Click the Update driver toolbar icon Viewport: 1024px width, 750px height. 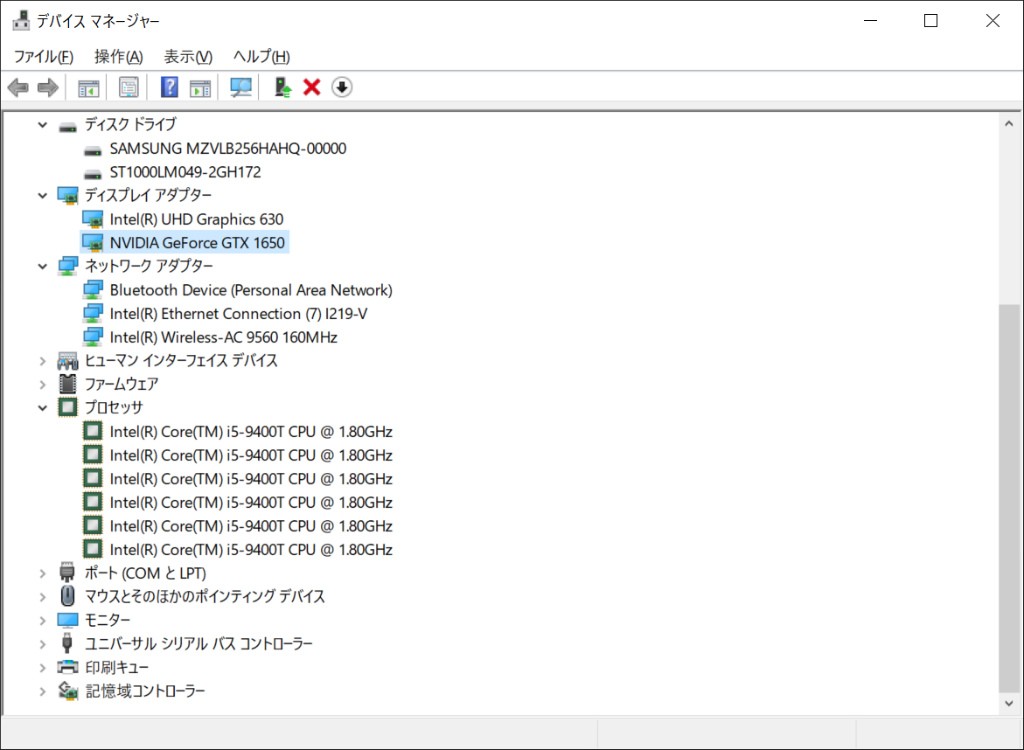pos(283,88)
